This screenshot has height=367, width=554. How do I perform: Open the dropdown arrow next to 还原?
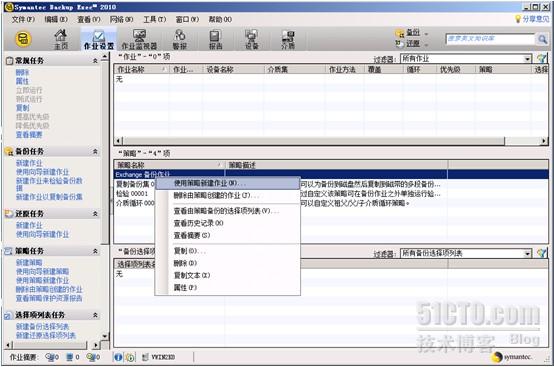click(426, 45)
